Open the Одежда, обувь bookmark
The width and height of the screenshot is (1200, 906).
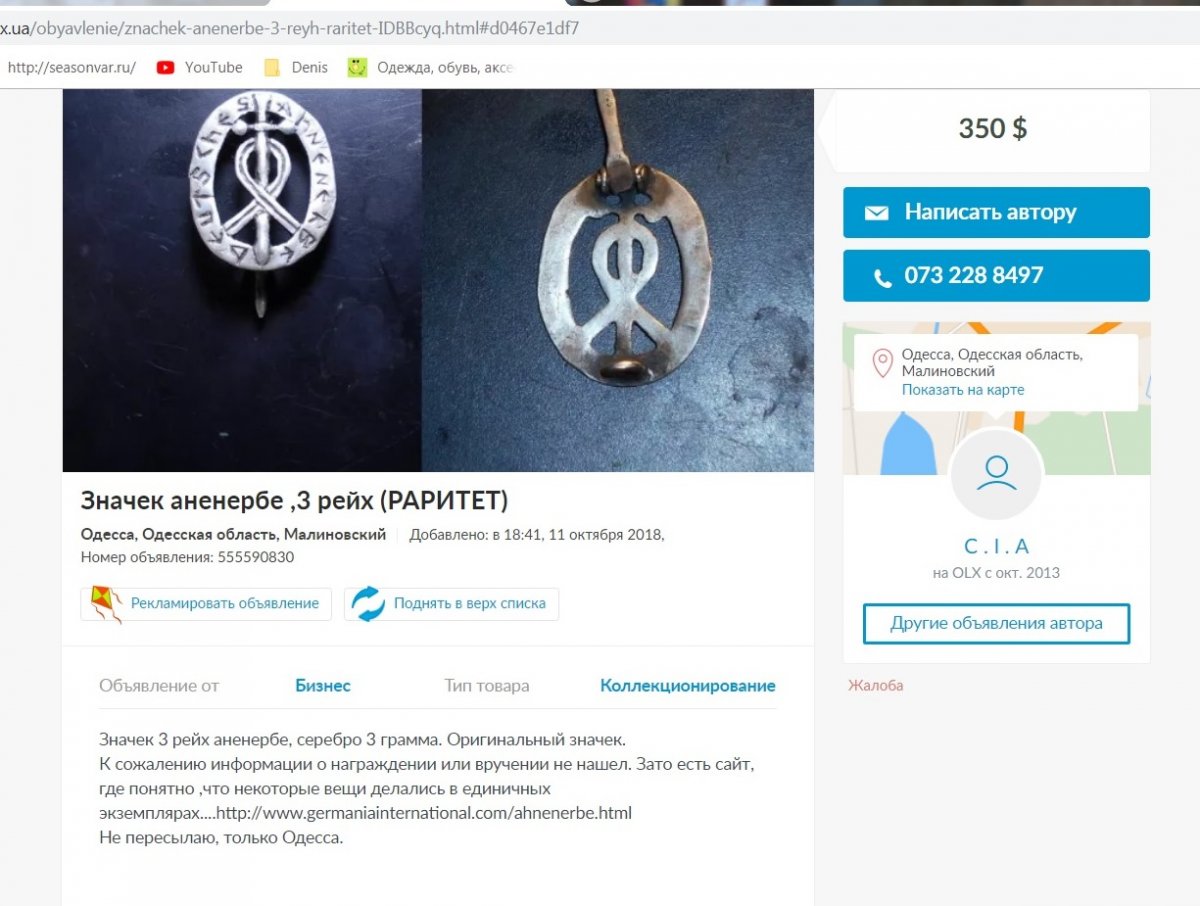tap(431, 67)
